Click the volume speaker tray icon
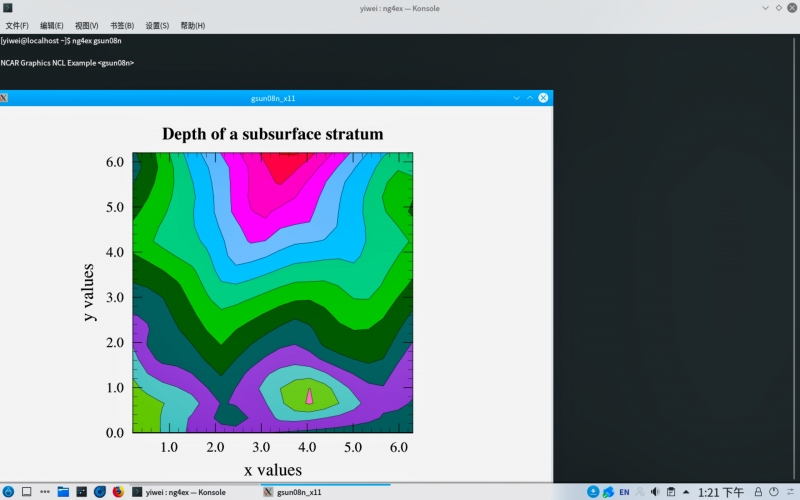Viewport: 800px width, 500px height. coord(654,492)
